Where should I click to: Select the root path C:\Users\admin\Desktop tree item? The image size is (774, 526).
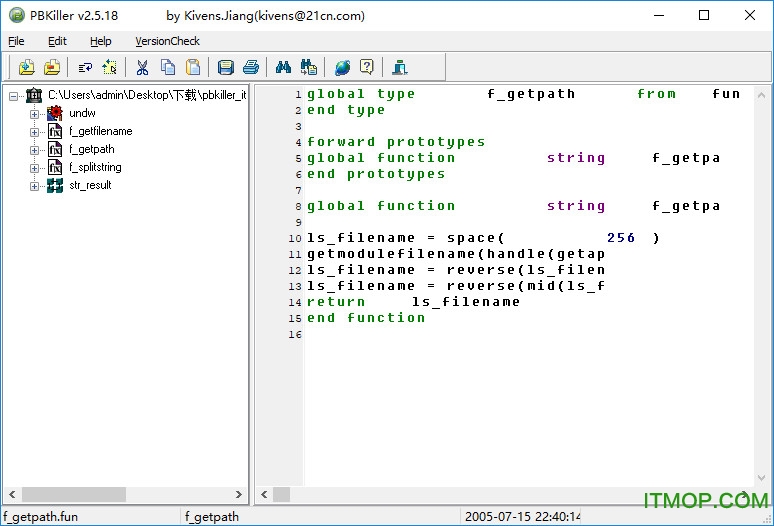point(147,95)
